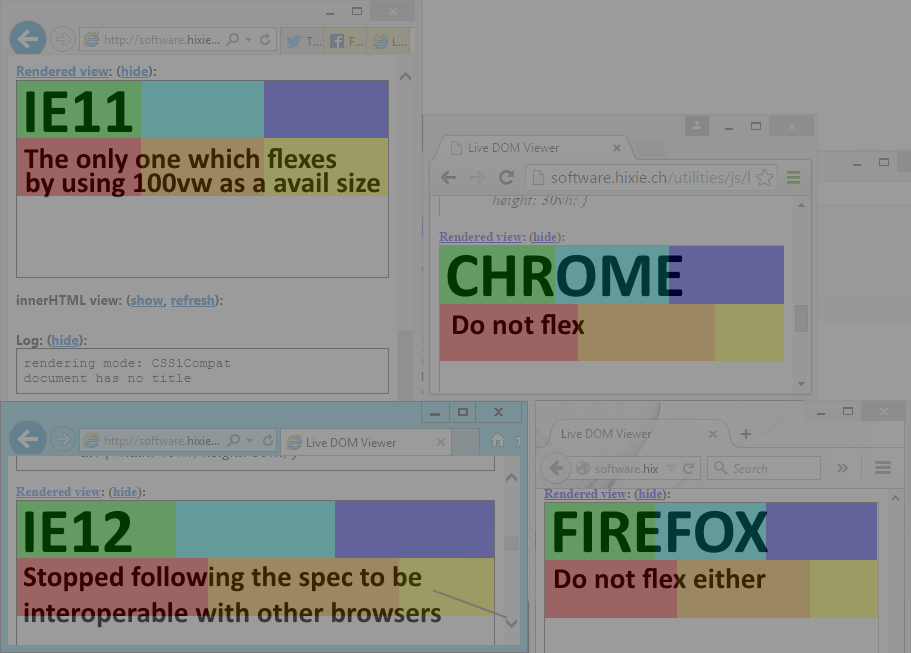Screen dimensions: 911x653
Task: Go back in the IE12 window
Action: (x=28, y=439)
